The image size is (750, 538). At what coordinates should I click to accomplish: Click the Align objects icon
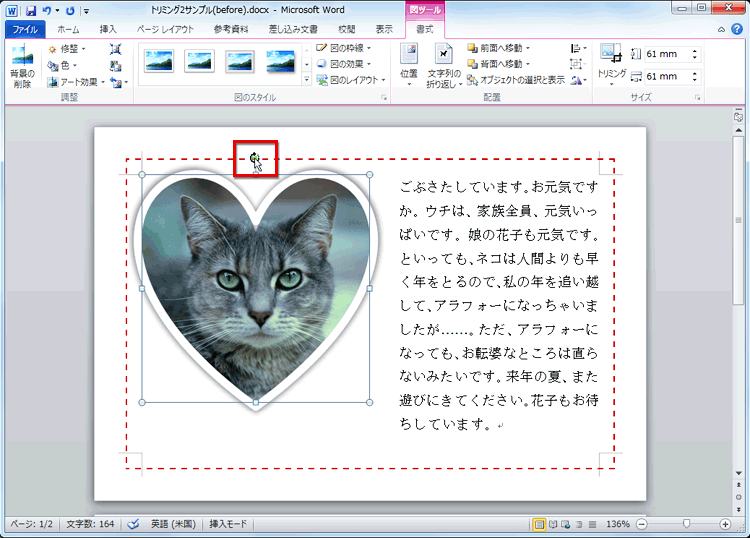[578, 48]
